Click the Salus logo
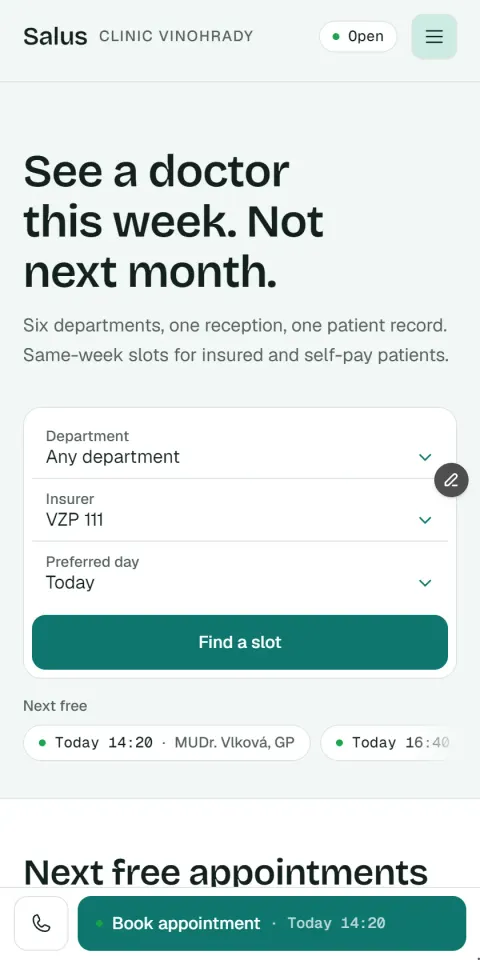 point(55,37)
